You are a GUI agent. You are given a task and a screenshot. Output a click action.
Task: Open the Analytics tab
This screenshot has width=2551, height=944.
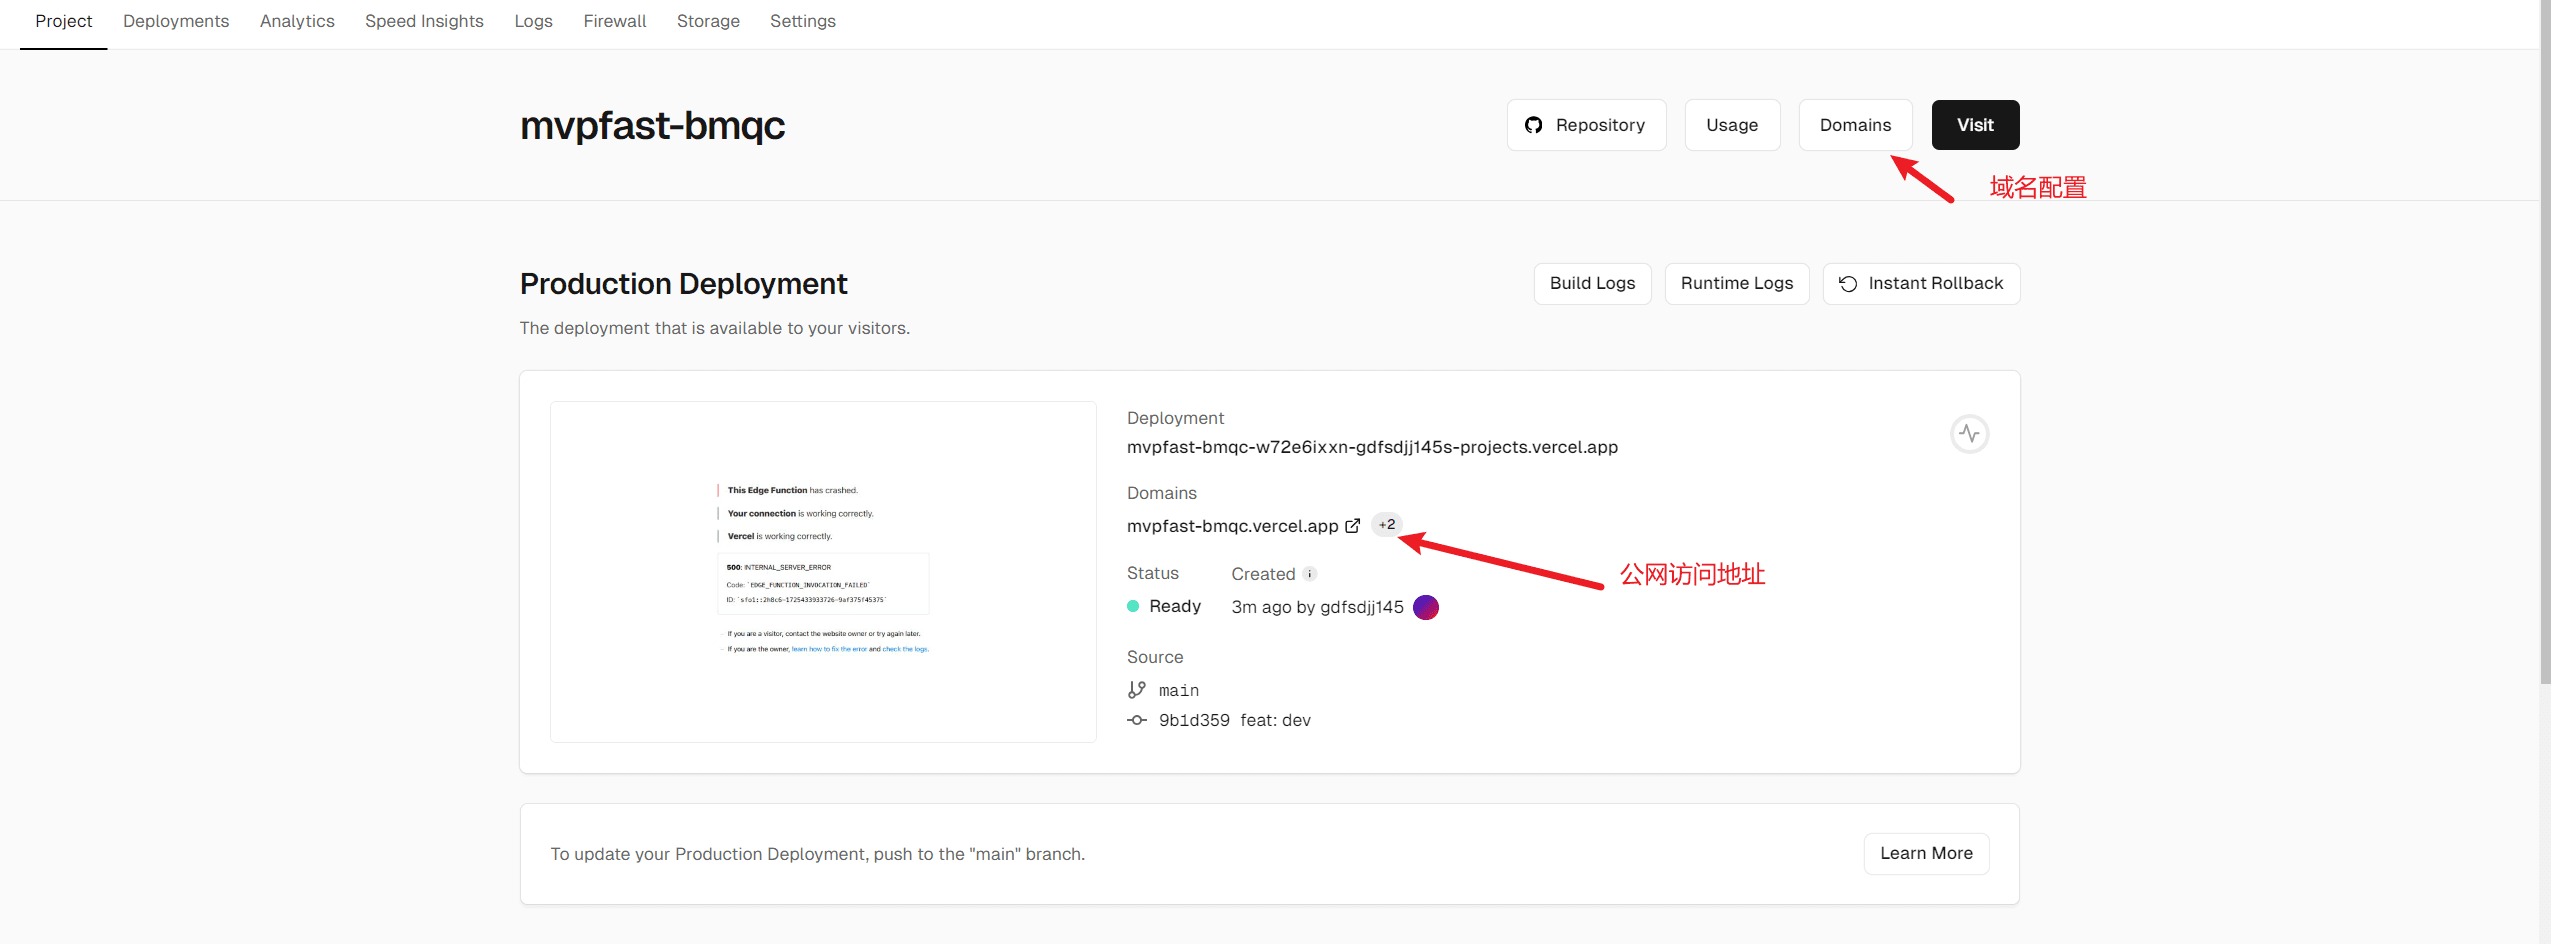coord(297,21)
